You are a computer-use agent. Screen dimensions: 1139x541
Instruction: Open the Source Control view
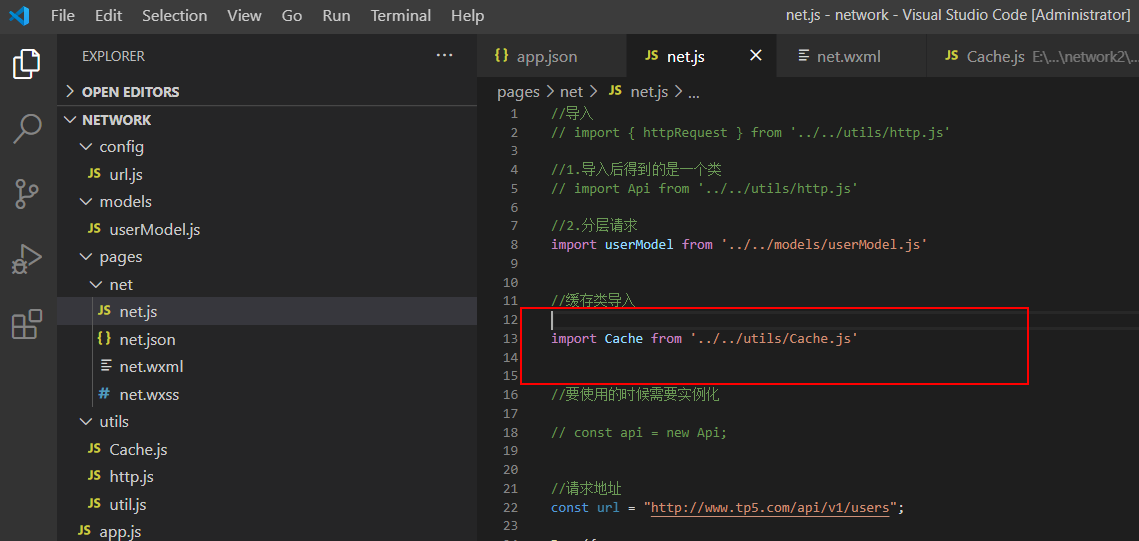pyautogui.click(x=28, y=195)
